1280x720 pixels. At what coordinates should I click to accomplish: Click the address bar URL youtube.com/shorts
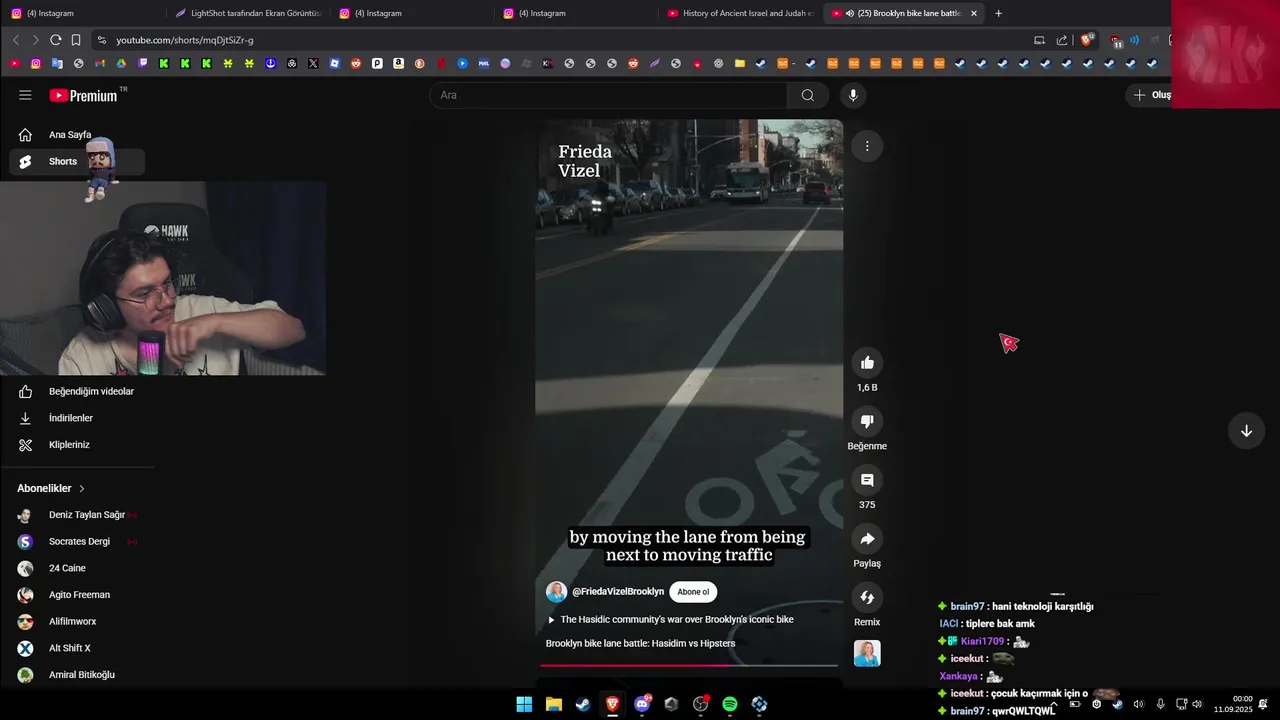pyautogui.click(x=184, y=40)
